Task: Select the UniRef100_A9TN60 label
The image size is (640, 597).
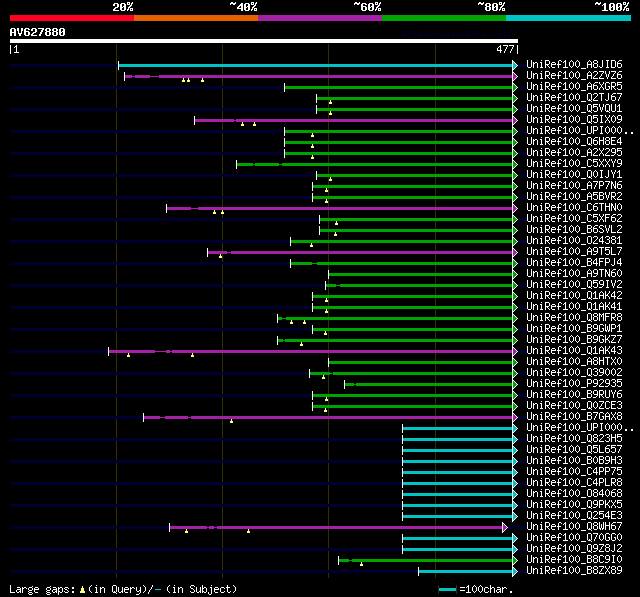Action: (x=574, y=274)
